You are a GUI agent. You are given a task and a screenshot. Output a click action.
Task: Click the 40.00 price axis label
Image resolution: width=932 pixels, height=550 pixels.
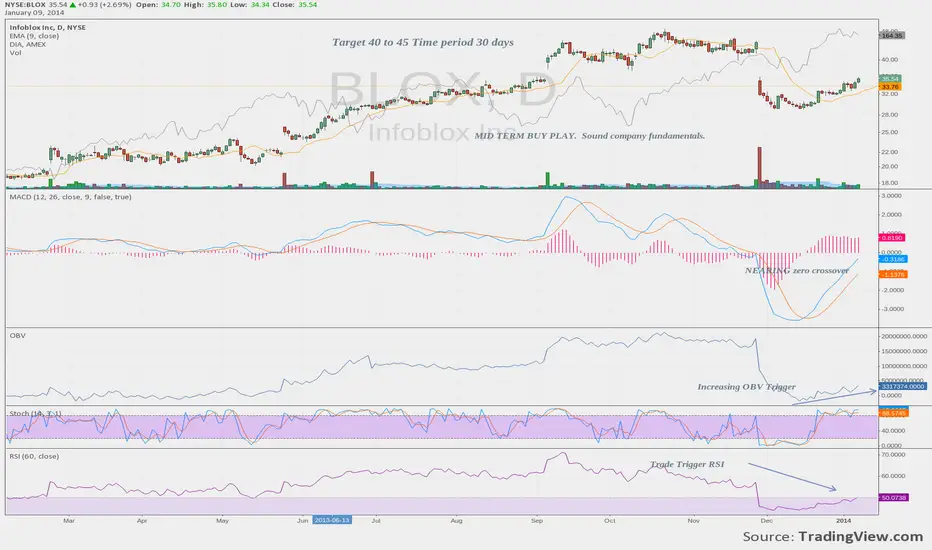click(890, 59)
